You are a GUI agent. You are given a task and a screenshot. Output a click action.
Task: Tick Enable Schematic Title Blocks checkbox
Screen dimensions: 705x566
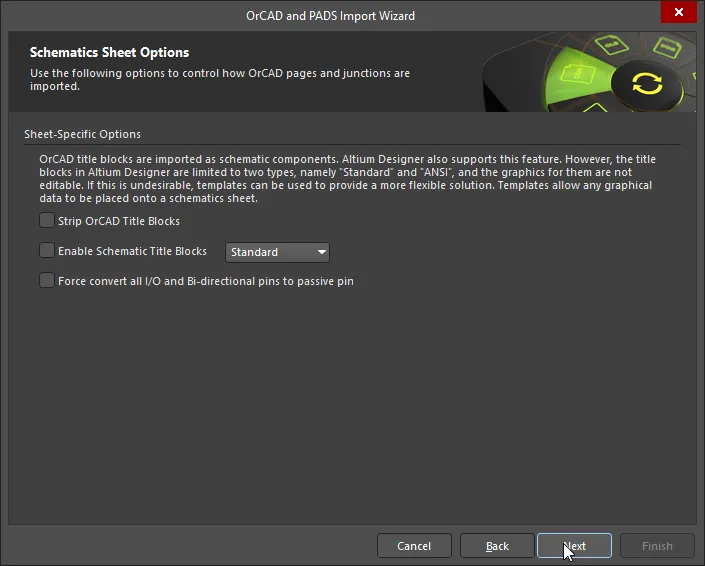[x=47, y=251]
